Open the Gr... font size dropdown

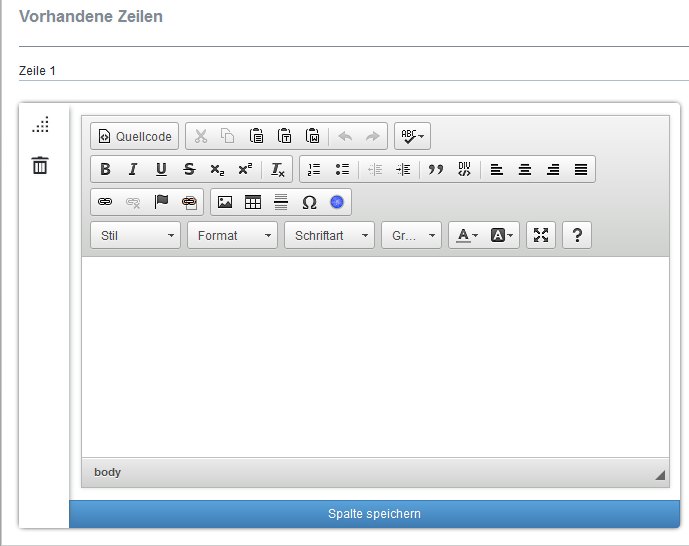click(x=411, y=235)
